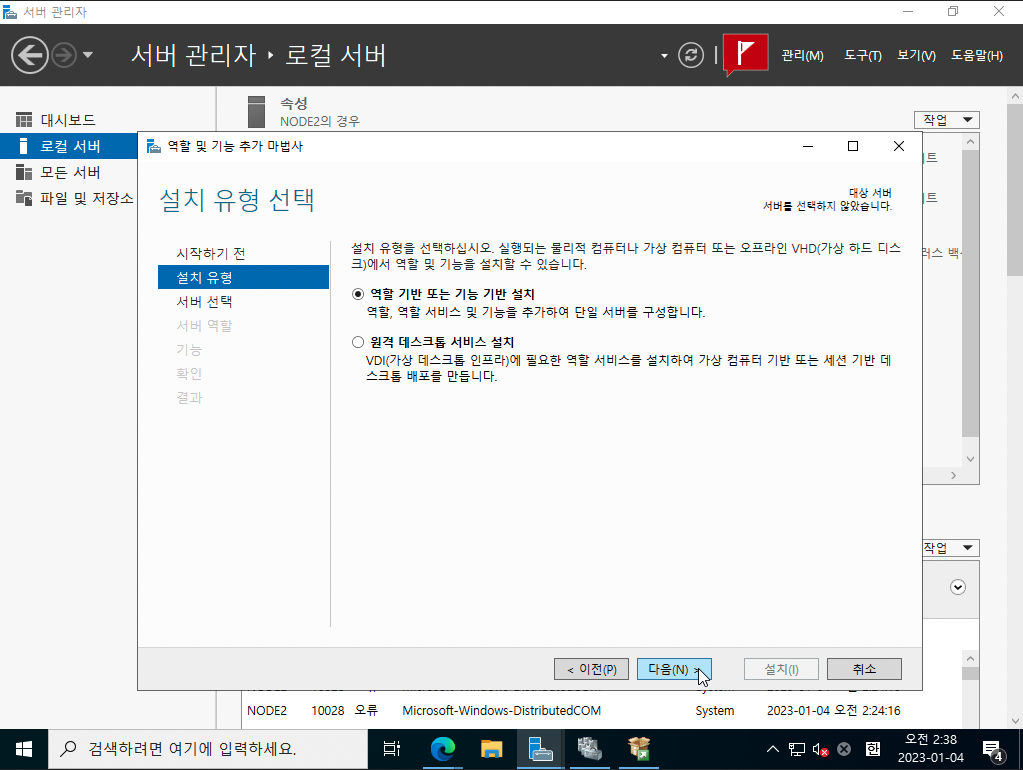Click the events list scroll-up arrow
The image size is (1023, 770).
[x=970, y=659]
